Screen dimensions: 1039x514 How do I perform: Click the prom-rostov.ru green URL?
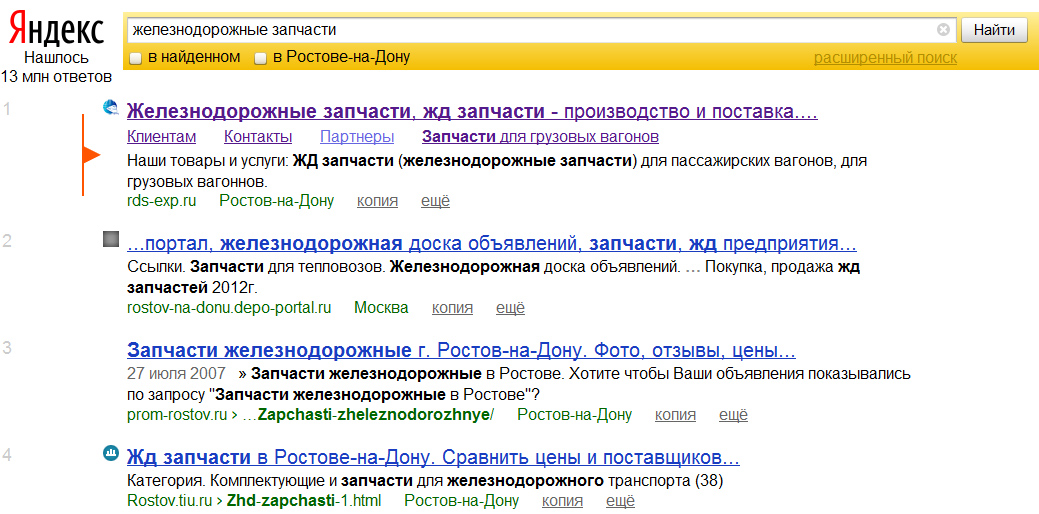pos(176,415)
